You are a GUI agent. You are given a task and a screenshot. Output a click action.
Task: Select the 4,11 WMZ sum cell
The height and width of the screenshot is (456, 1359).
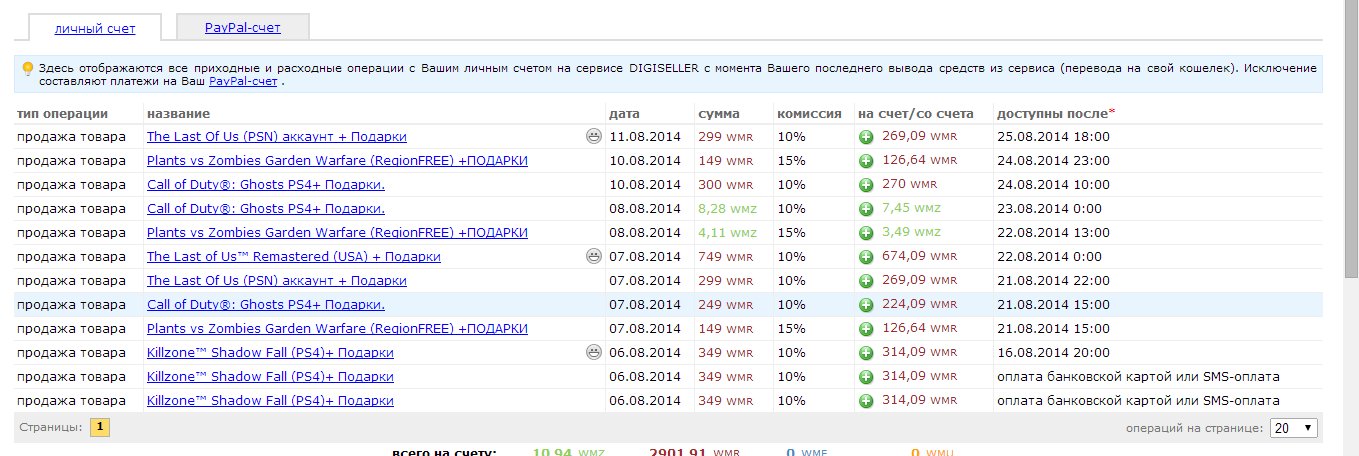tap(726, 233)
